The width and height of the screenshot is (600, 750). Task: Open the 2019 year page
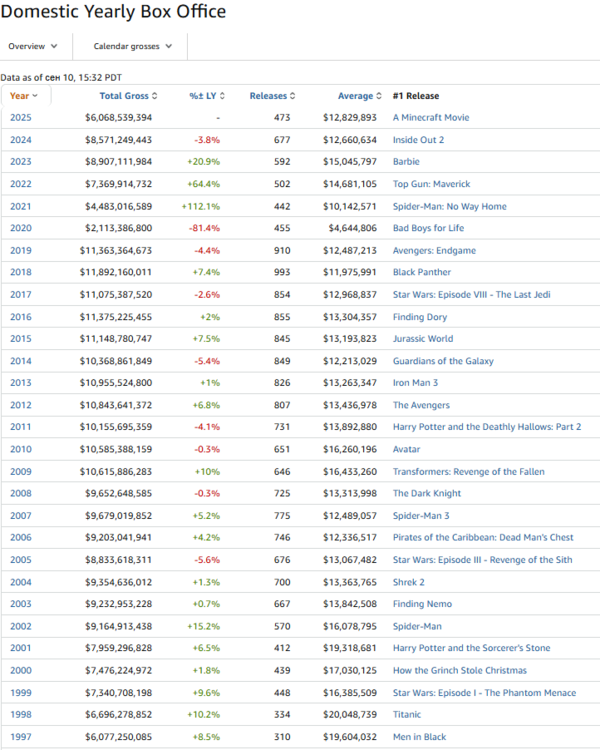coord(20,250)
